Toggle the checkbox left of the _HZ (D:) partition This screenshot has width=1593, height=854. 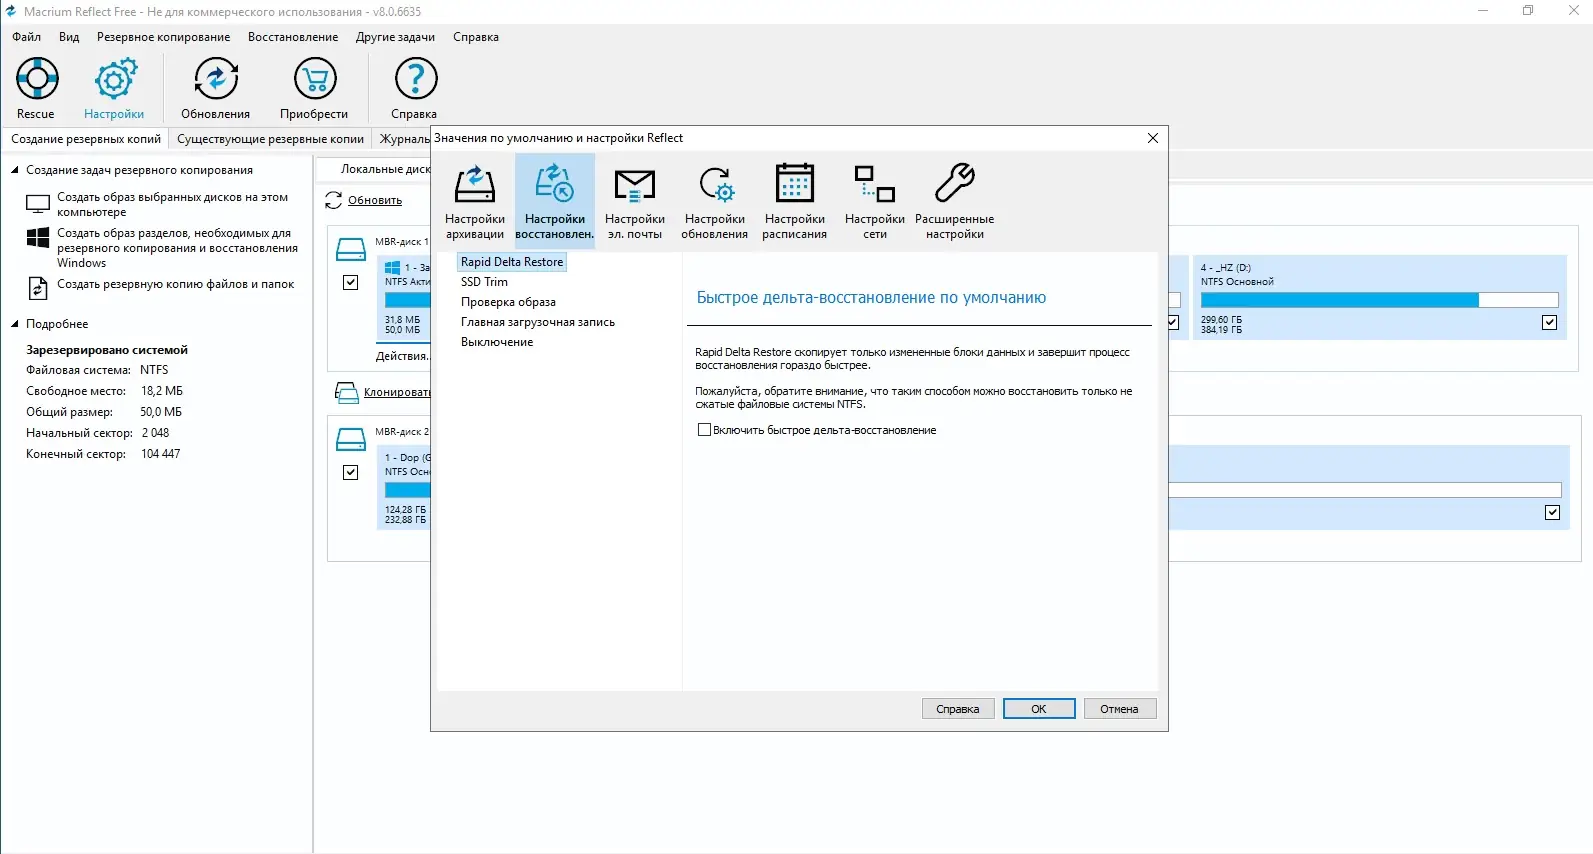tap(1174, 323)
